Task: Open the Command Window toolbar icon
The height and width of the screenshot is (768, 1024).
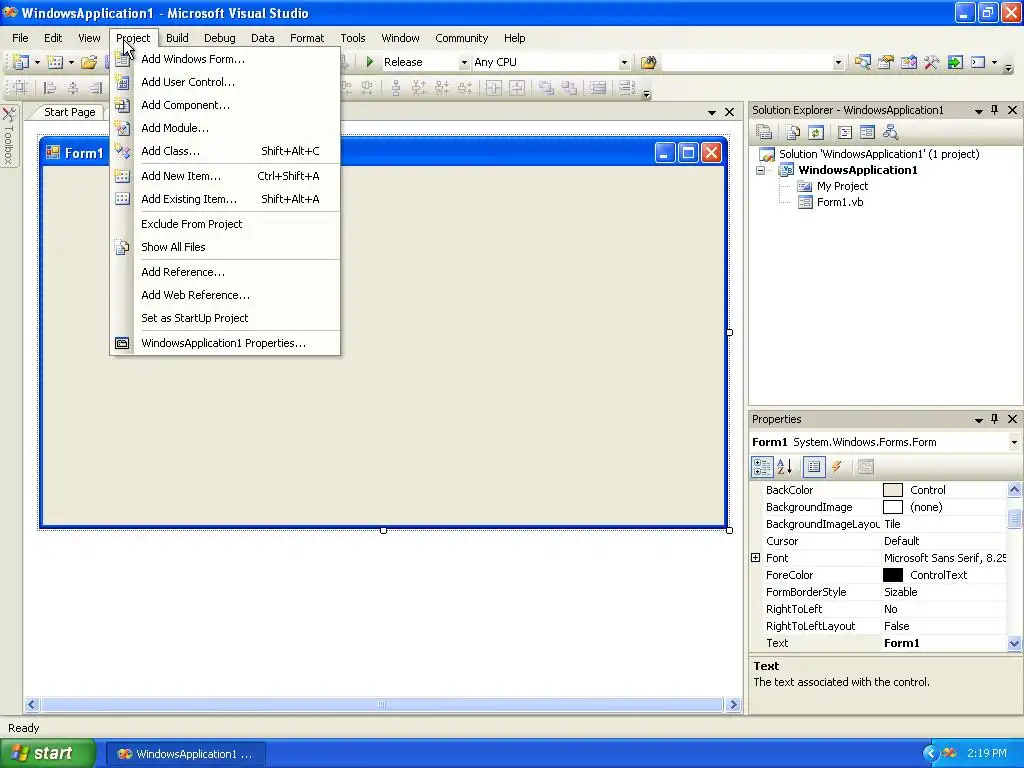Action: [x=978, y=62]
